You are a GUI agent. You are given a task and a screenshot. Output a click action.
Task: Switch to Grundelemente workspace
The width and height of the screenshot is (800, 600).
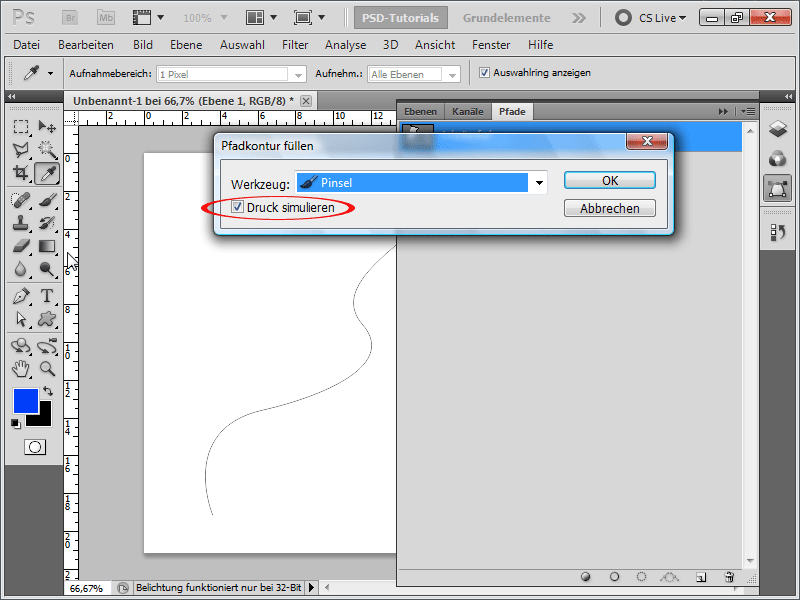click(x=506, y=18)
